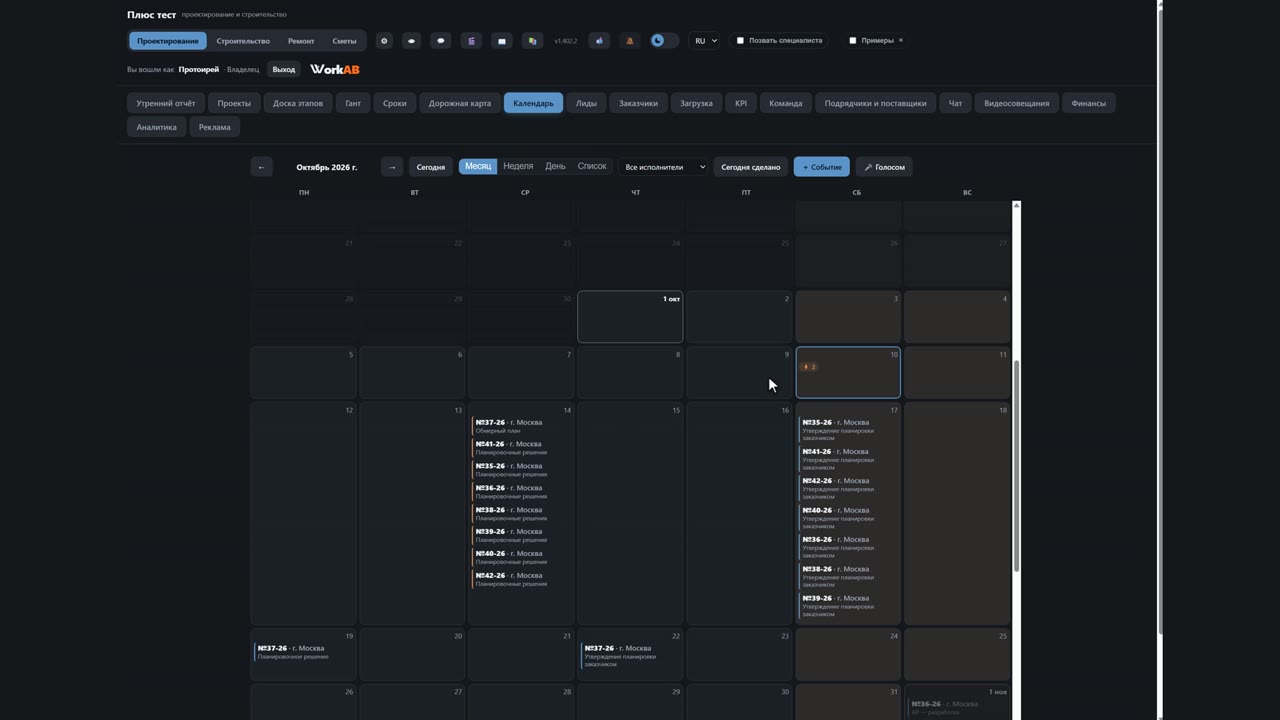This screenshot has width=1280, height=720.
Task: Click the blue thumbs-up icon in the header
Action: click(599, 41)
